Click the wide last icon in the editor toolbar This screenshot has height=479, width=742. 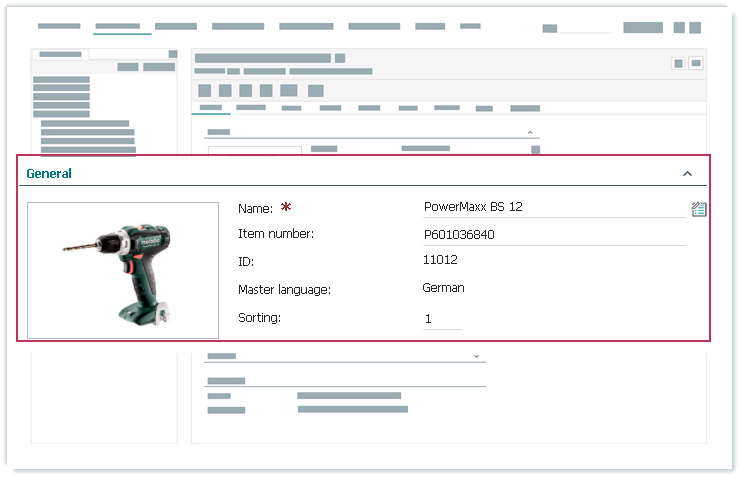[315, 90]
